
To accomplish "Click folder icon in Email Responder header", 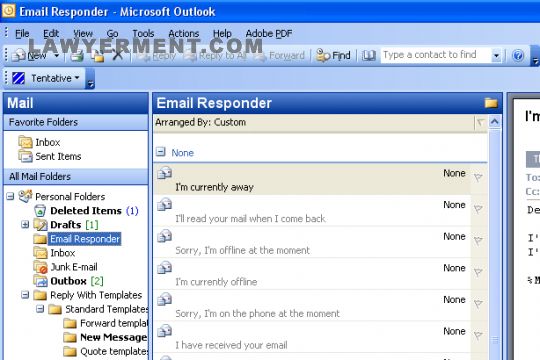I will click(491, 103).
